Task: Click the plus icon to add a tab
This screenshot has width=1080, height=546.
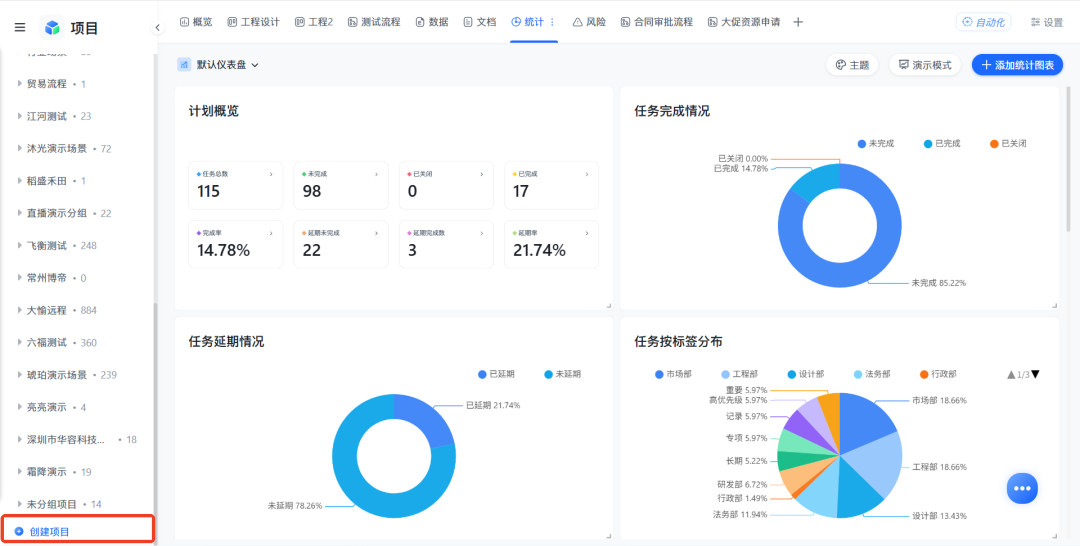Action: [x=798, y=22]
